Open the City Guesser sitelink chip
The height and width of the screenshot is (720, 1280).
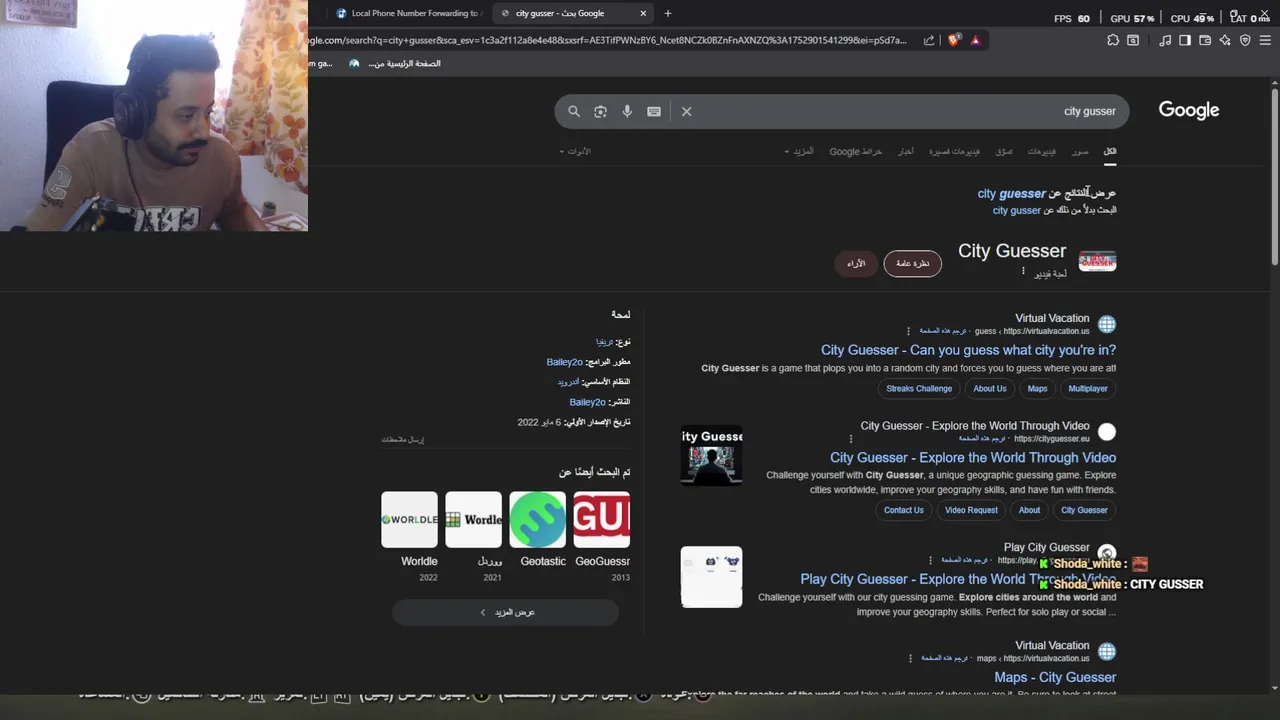click(x=1084, y=510)
